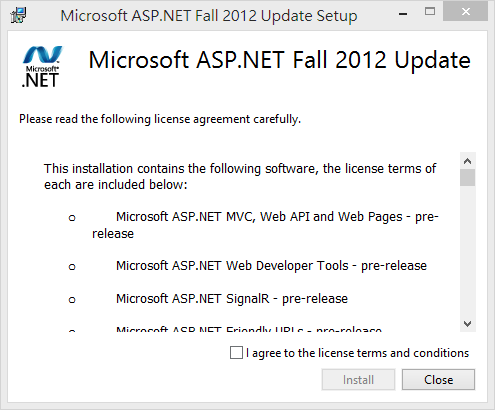Close the window with the X button
495x410 pixels.
point(466,12)
